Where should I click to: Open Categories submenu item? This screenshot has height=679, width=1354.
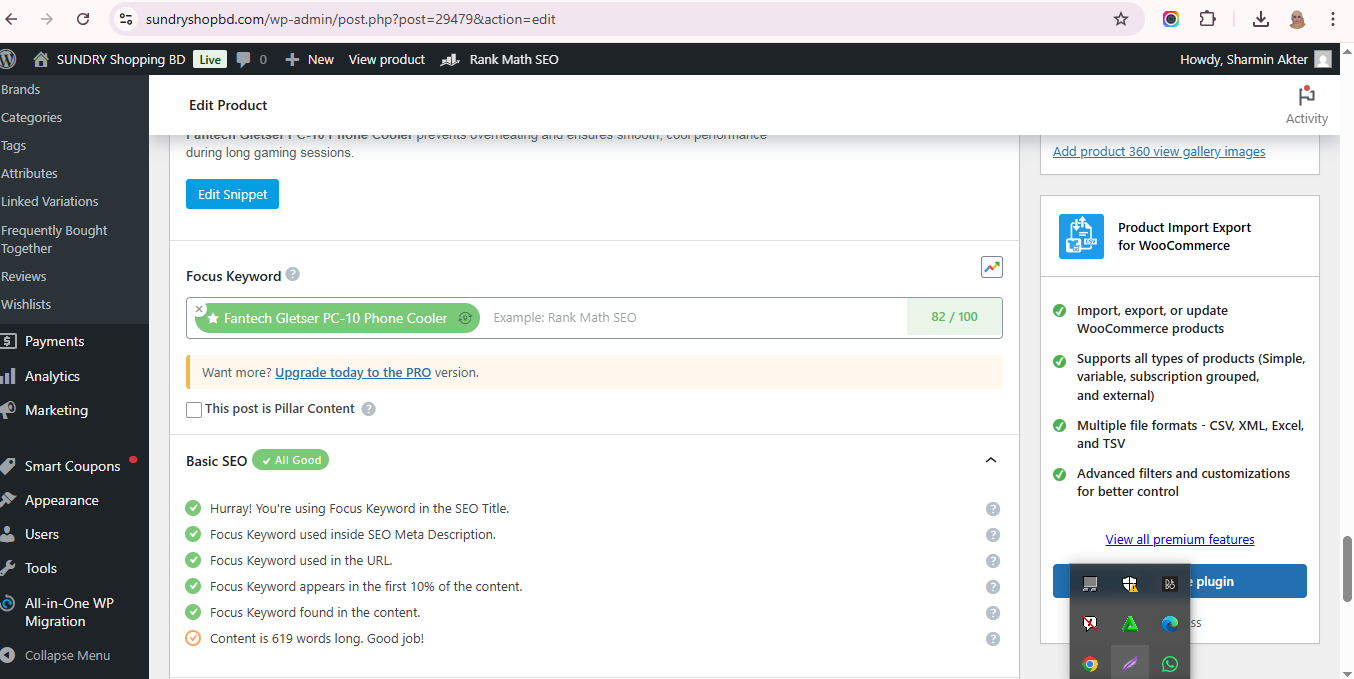[x=32, y=117]
